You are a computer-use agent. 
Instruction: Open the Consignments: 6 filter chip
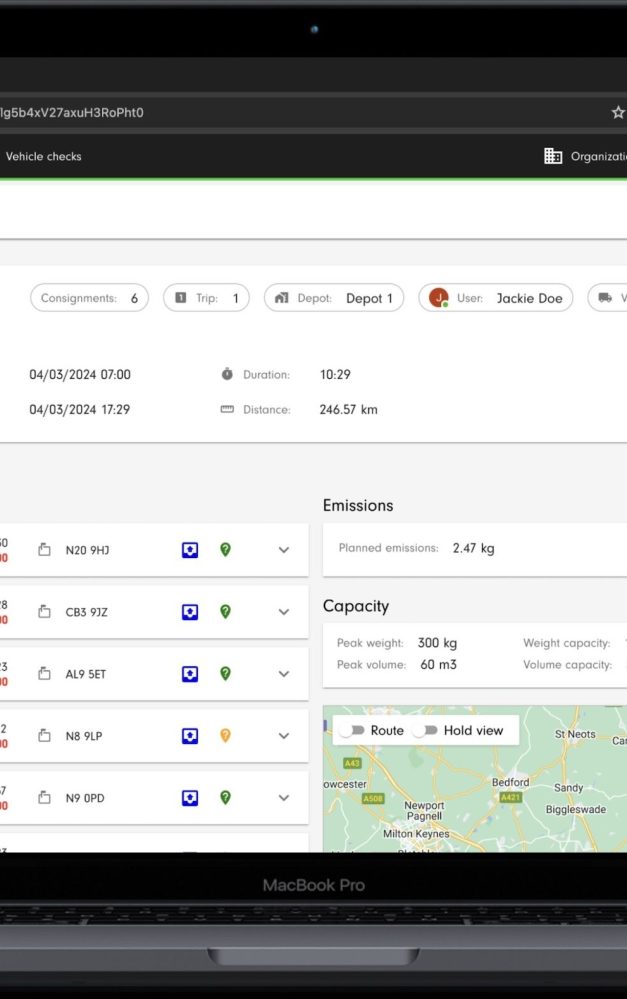89,297
